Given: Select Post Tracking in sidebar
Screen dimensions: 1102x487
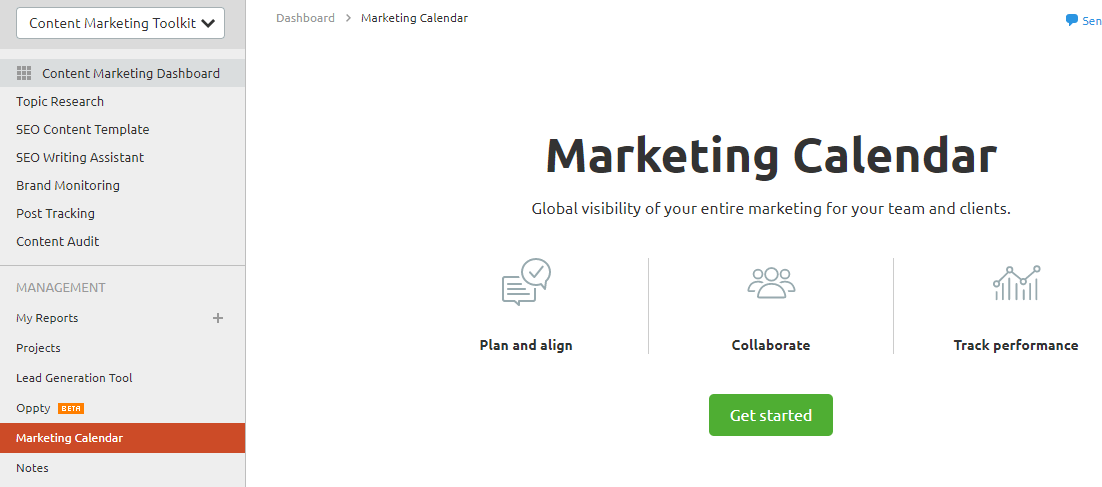Looking at the screenshot, I should point(56,213).
